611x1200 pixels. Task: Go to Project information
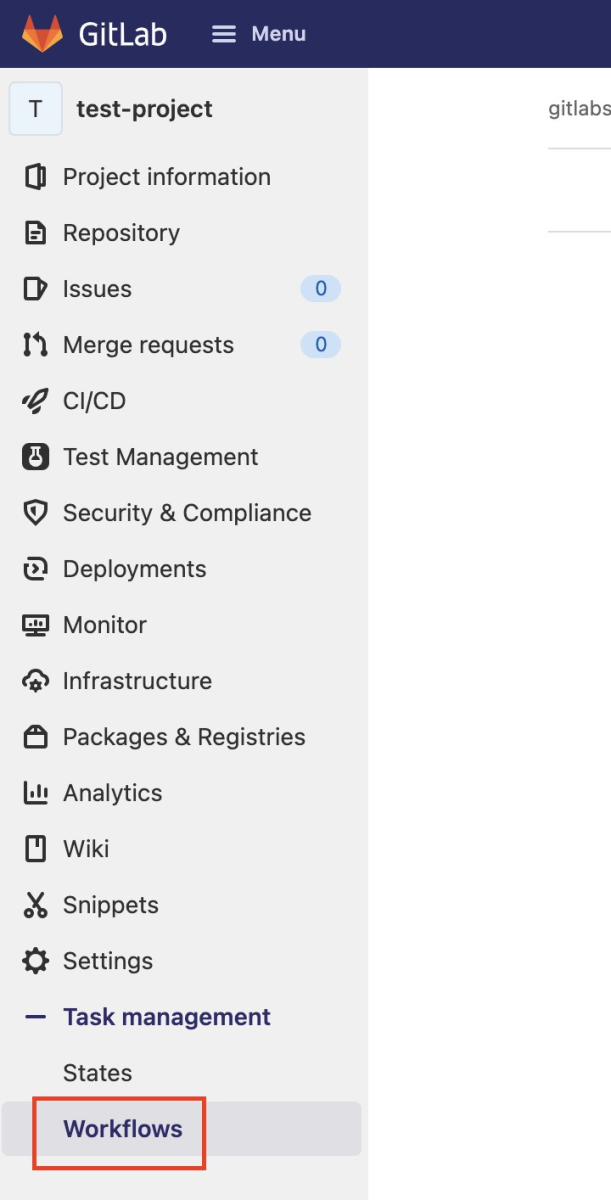click(x=166, y=177)
